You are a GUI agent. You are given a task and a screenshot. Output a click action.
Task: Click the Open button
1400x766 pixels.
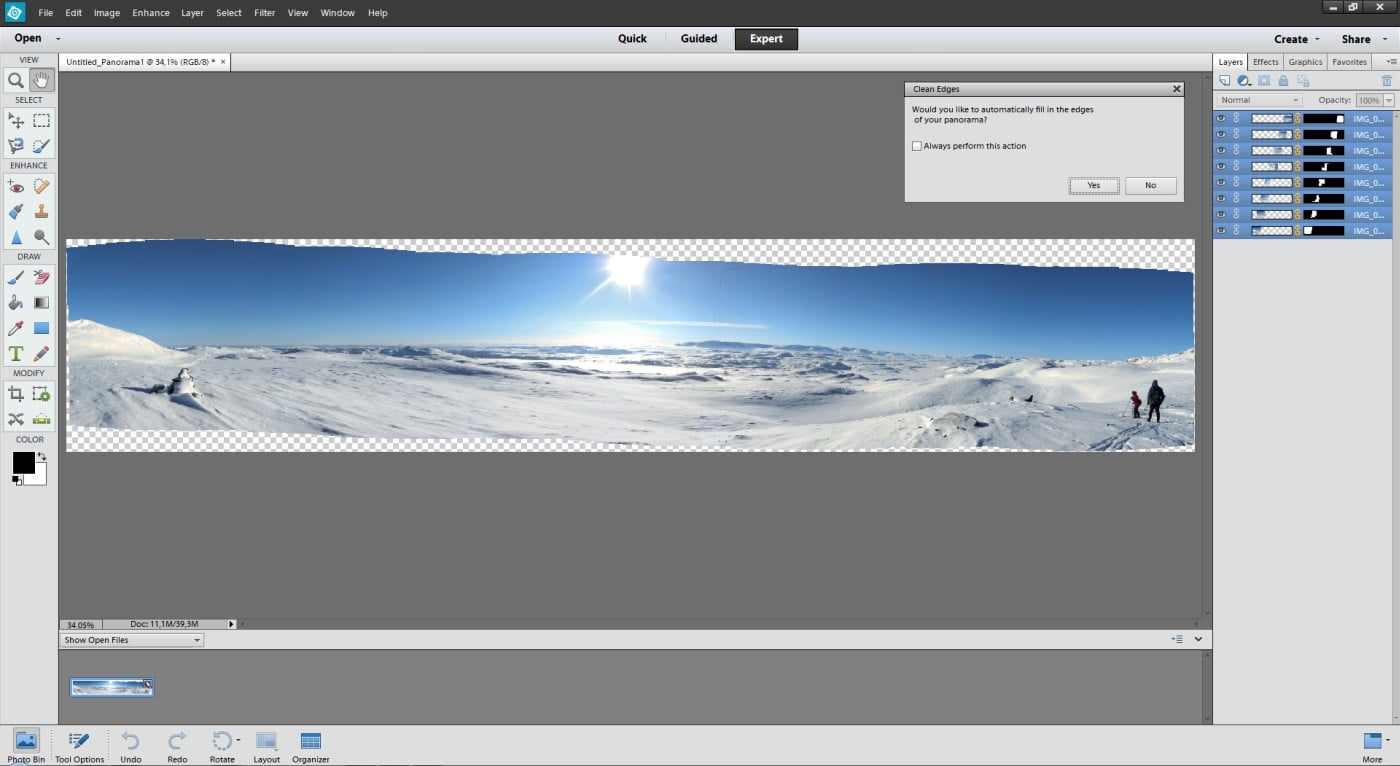(28, 38)
